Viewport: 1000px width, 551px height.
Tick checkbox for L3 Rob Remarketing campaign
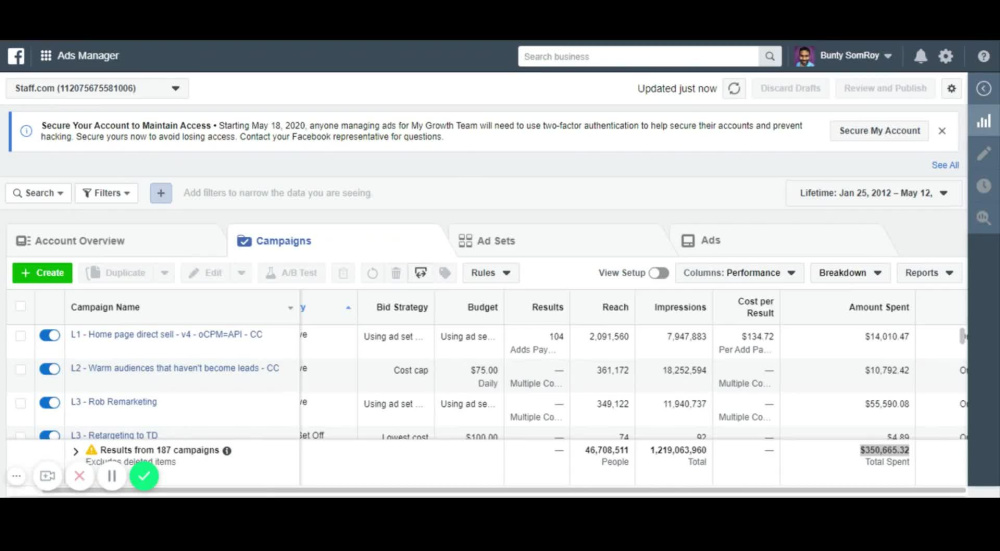pos(20,403)
